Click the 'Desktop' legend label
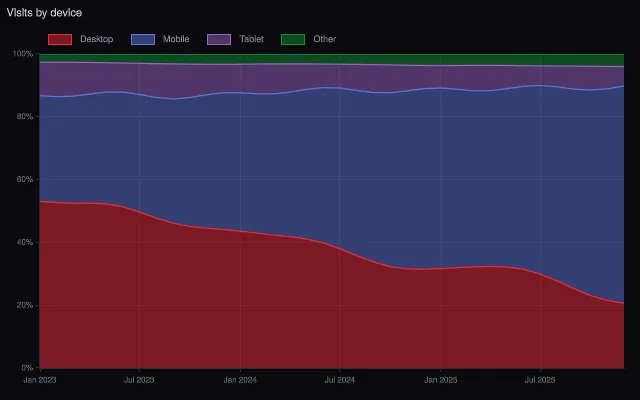 (x=97, y=39)
